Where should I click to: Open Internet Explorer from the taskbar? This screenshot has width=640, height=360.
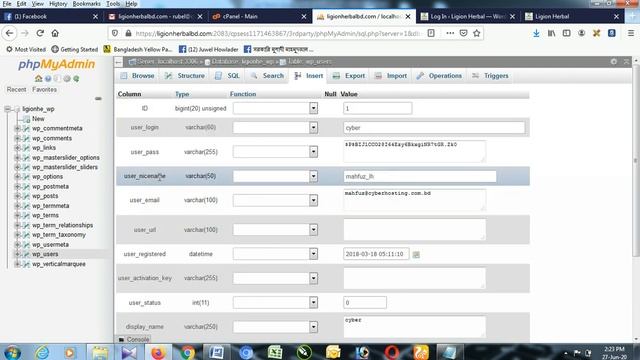click(42, 353)
